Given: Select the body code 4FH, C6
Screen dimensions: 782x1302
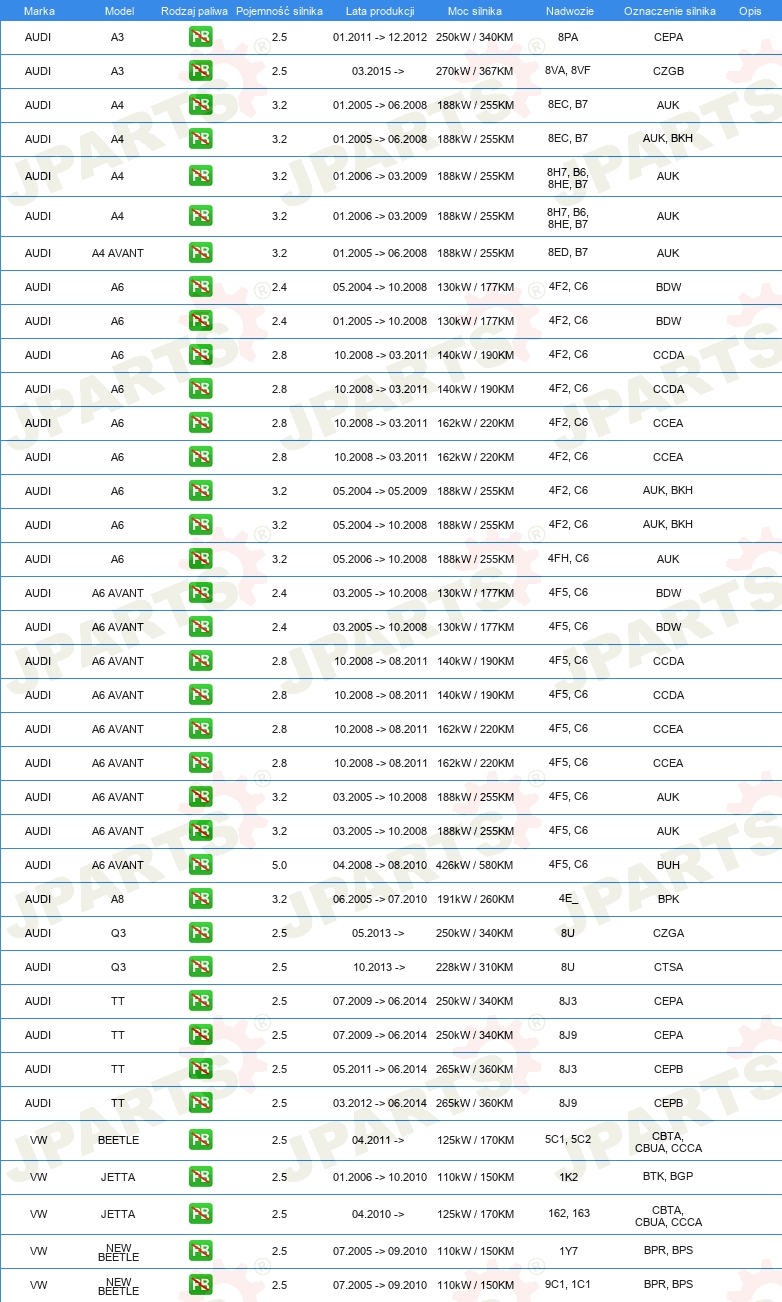Looking at the screenshot, I should pyautogui.click(x=568, y=559).
